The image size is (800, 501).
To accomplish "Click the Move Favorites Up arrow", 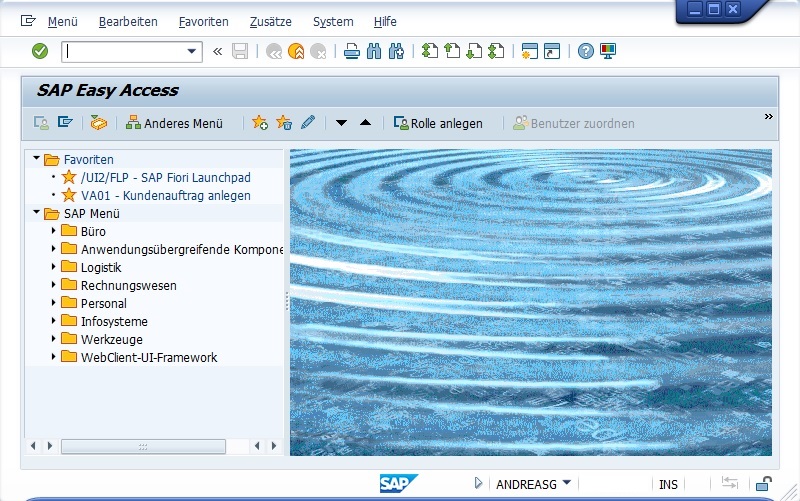I will point(365,122).
